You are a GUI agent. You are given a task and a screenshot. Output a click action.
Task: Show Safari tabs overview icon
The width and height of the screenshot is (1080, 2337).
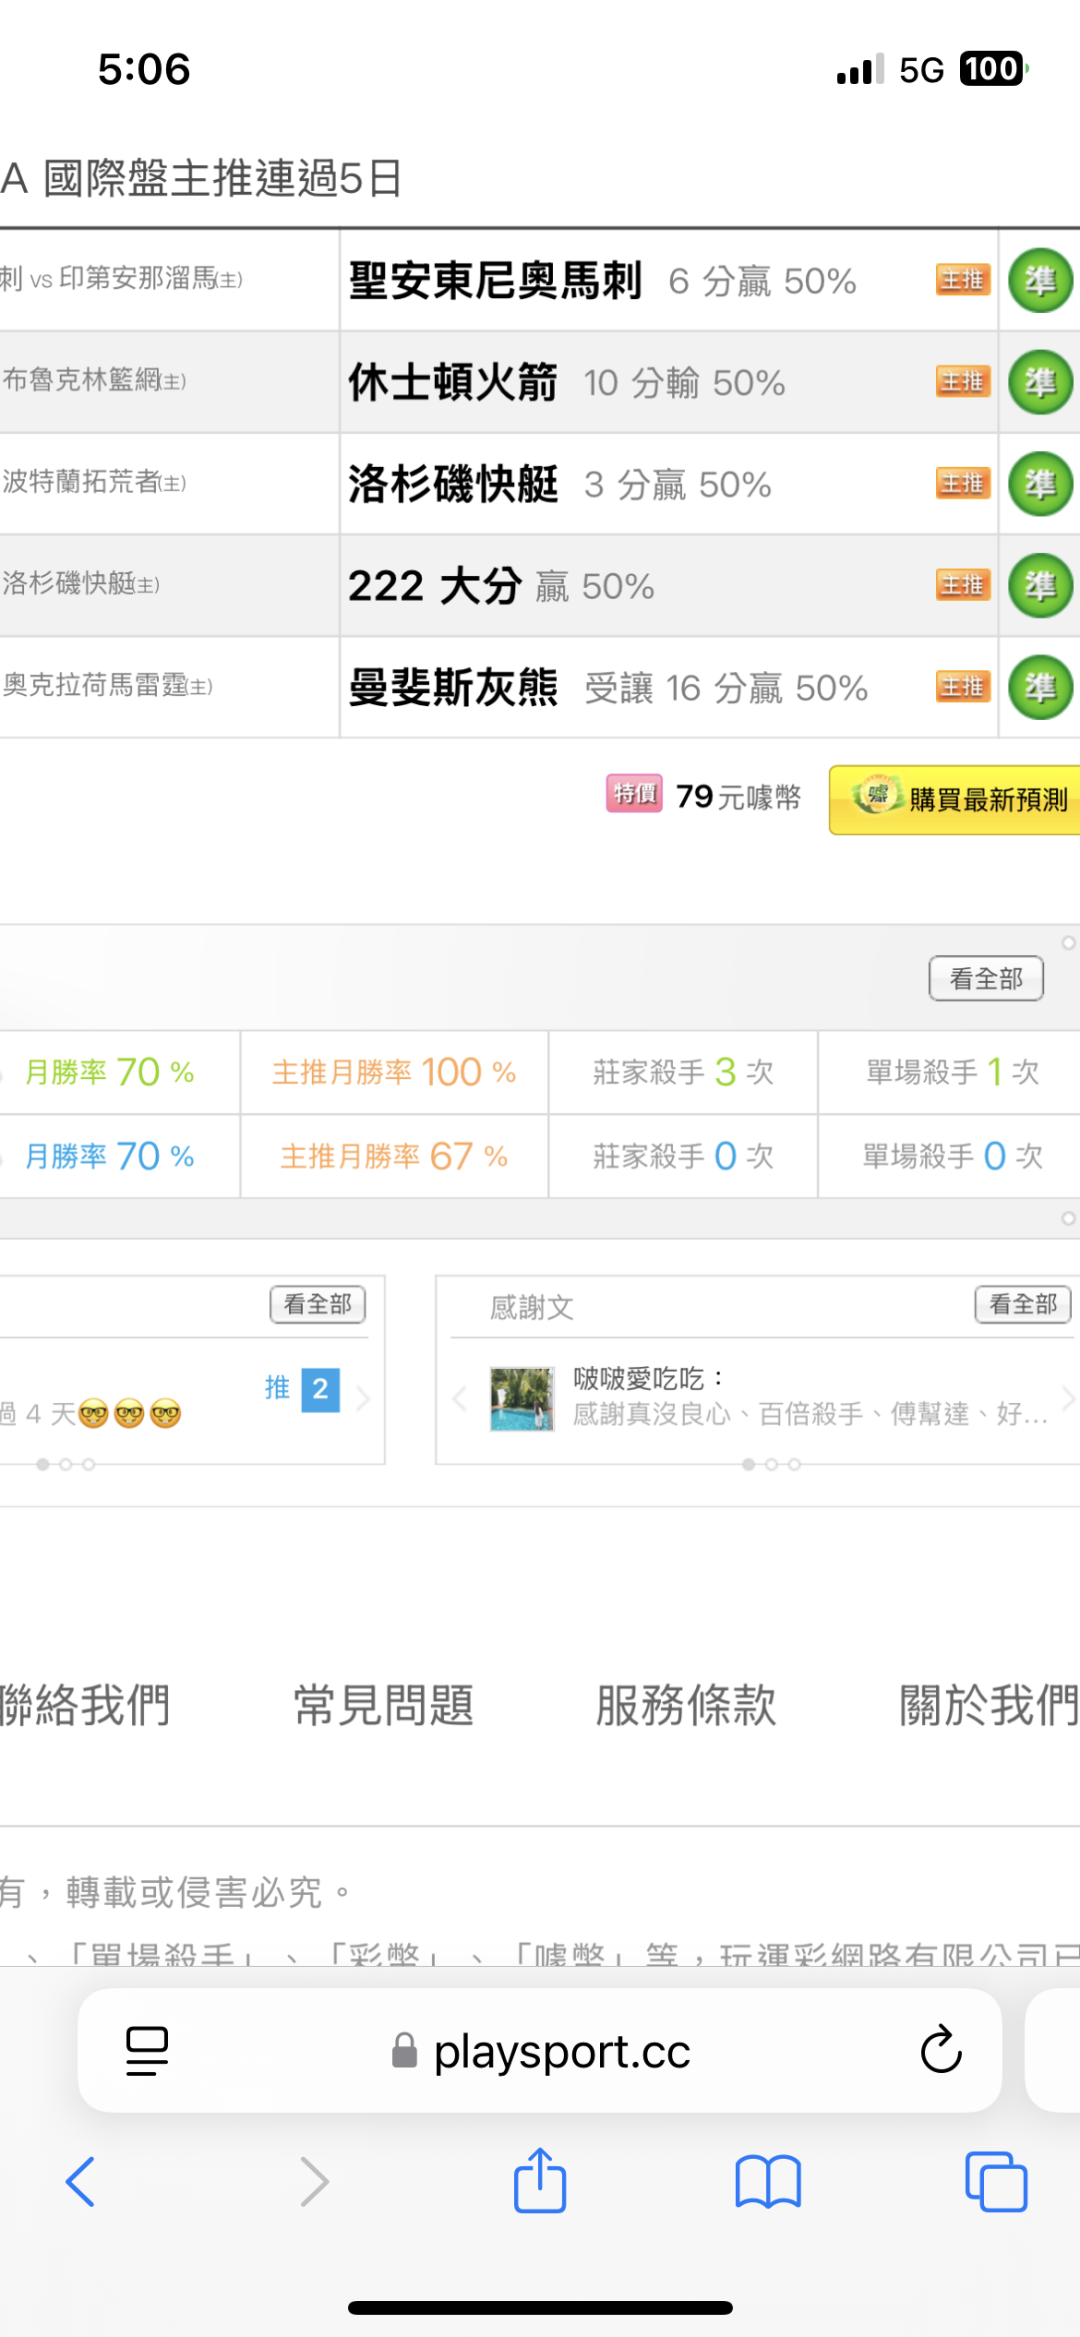point(996,2181)
